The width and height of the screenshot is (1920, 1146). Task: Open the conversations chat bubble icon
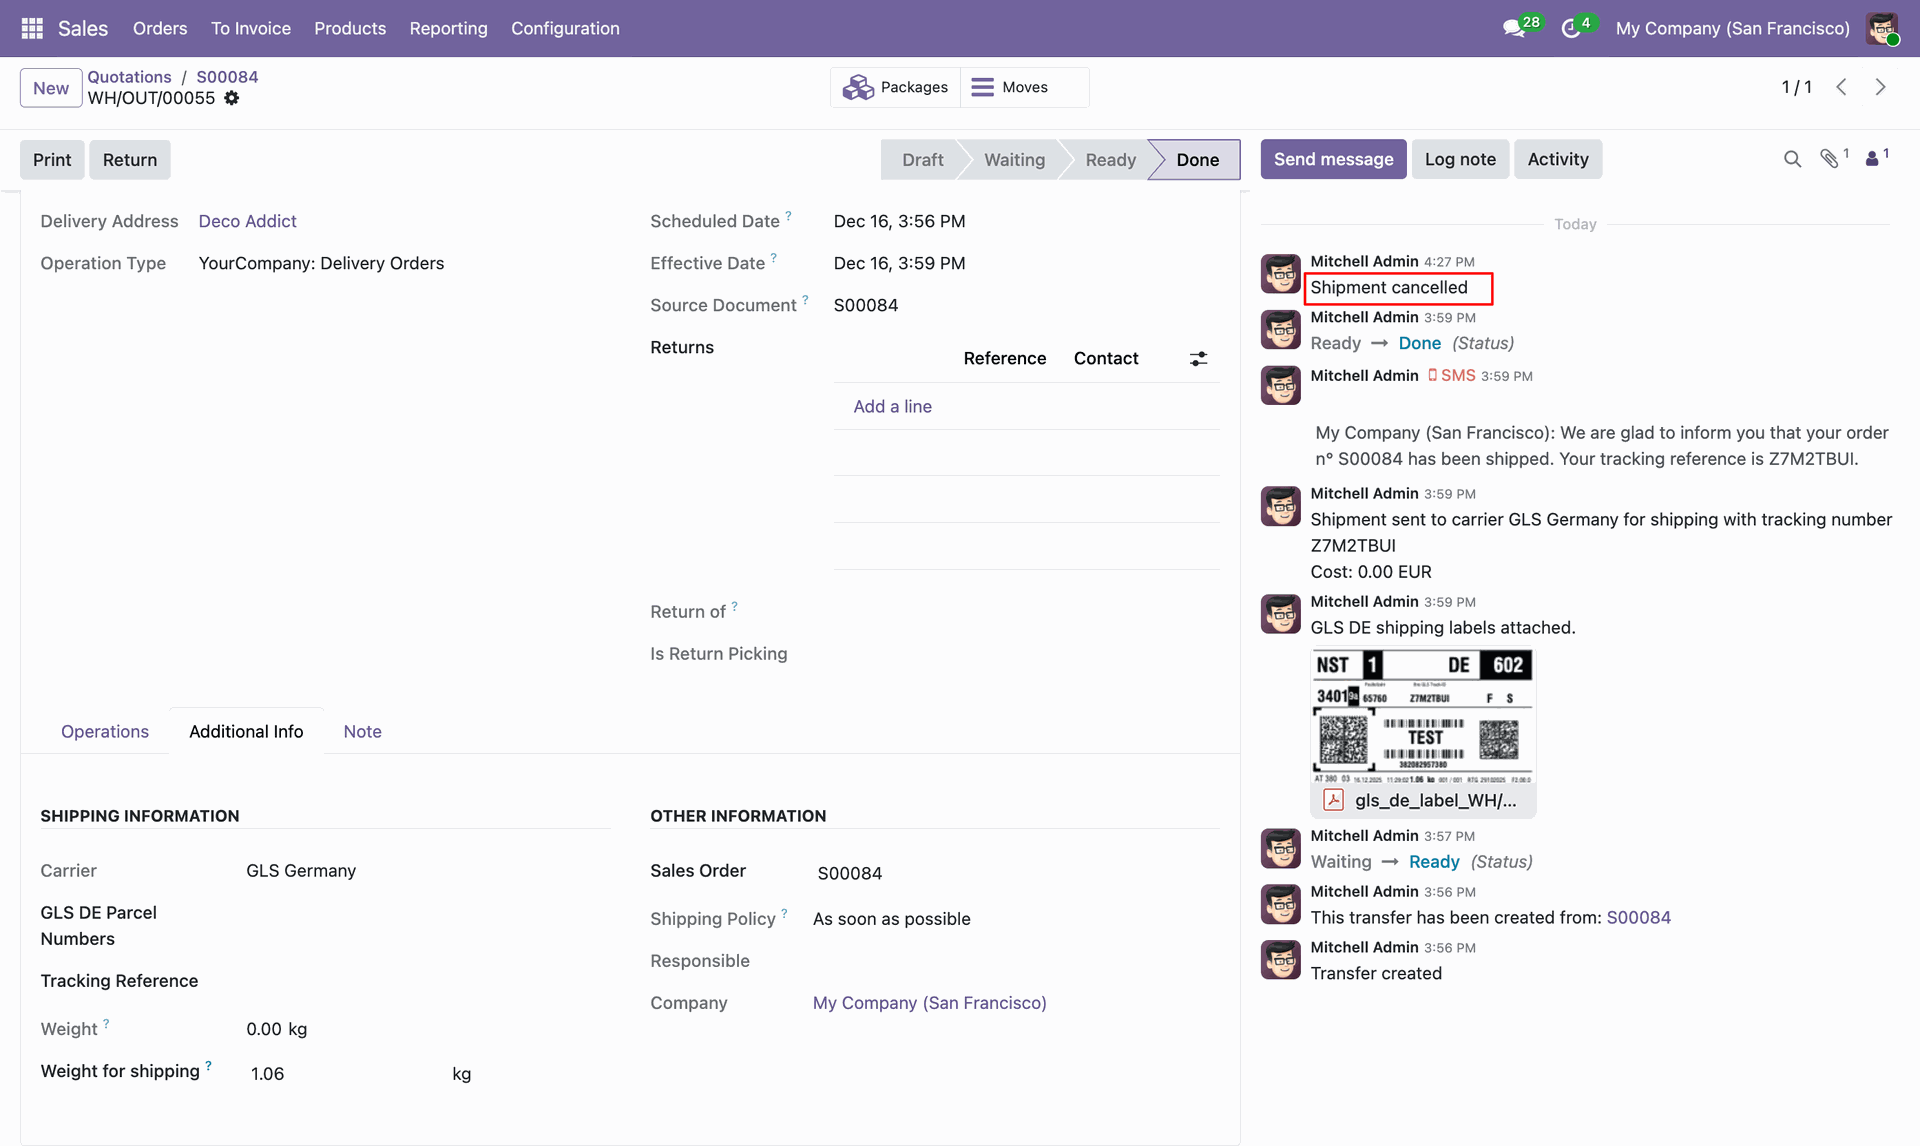point(1514,28)
